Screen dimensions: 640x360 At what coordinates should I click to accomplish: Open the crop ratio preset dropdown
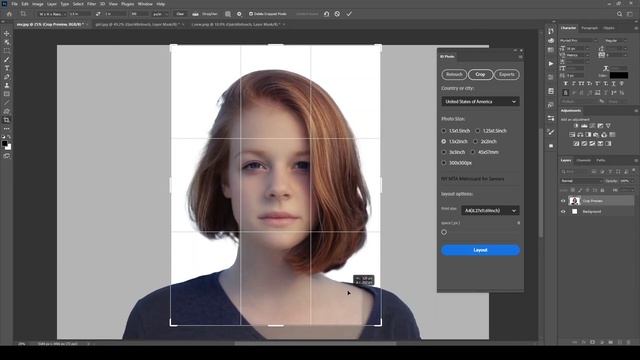pyautogui.click(x=51, y=14)
